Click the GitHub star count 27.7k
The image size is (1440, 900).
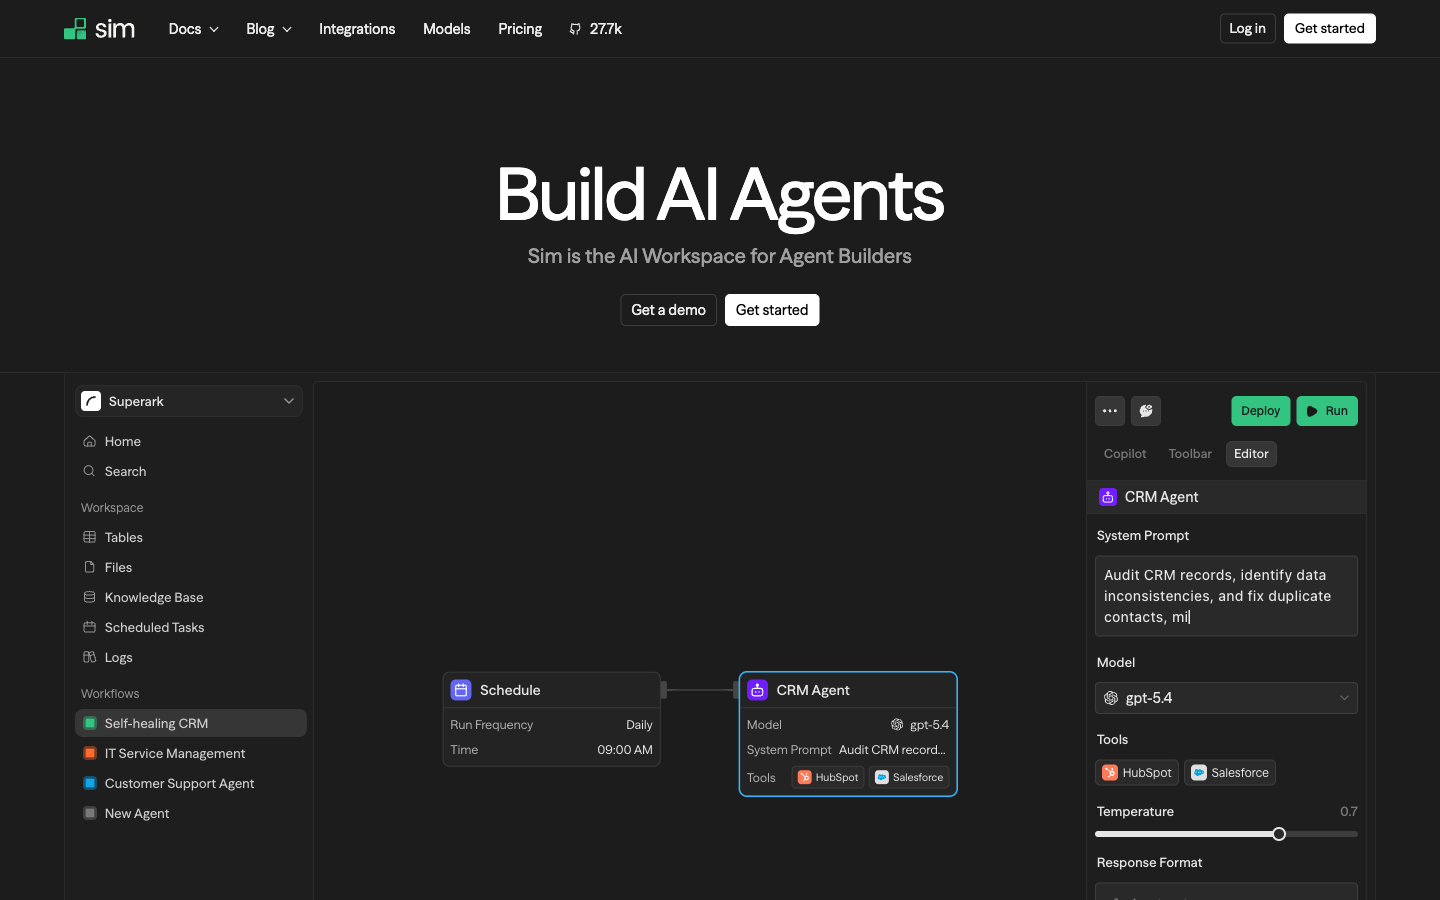coord(595,29)
